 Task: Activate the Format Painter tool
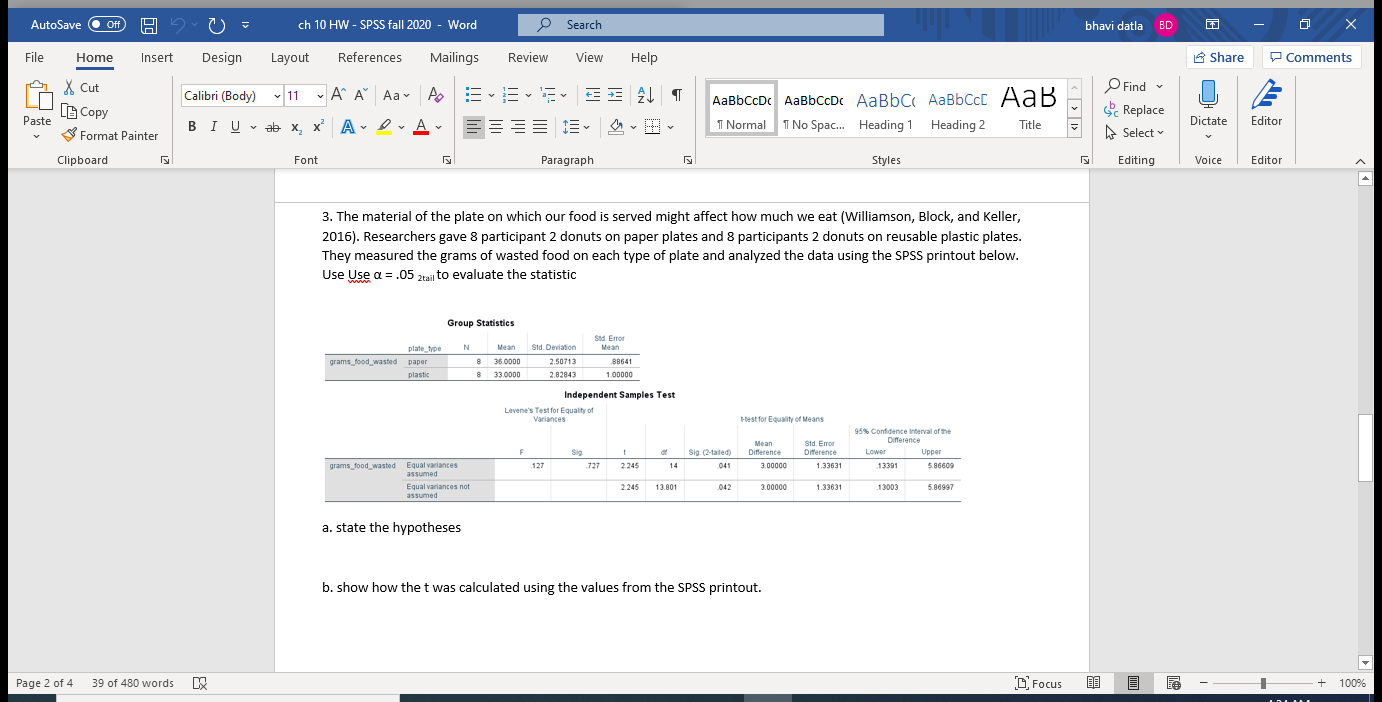[110, 135]
